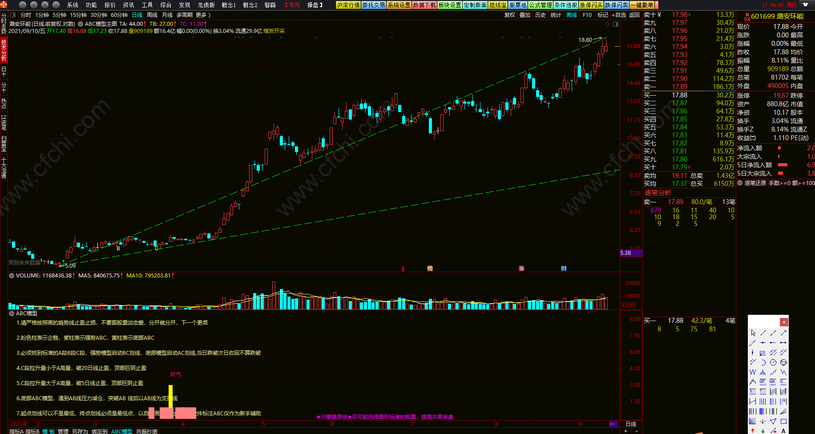
Task: Open the 复权 dropdown above chart
Action: (x=509, y=15)
